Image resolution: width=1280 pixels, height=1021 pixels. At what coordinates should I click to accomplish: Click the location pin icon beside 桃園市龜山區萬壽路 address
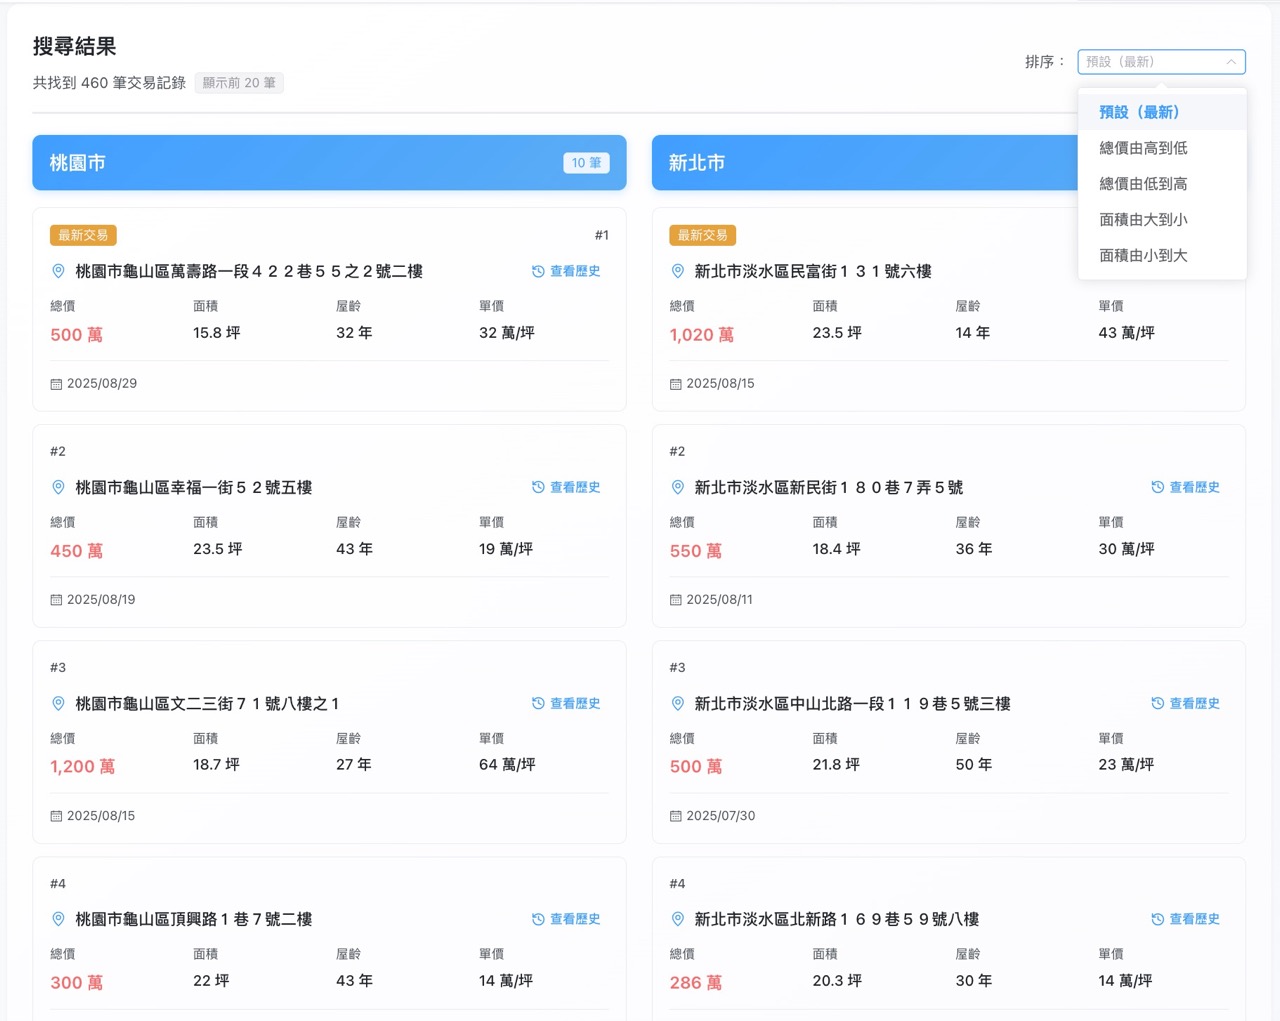pos(57,270)
